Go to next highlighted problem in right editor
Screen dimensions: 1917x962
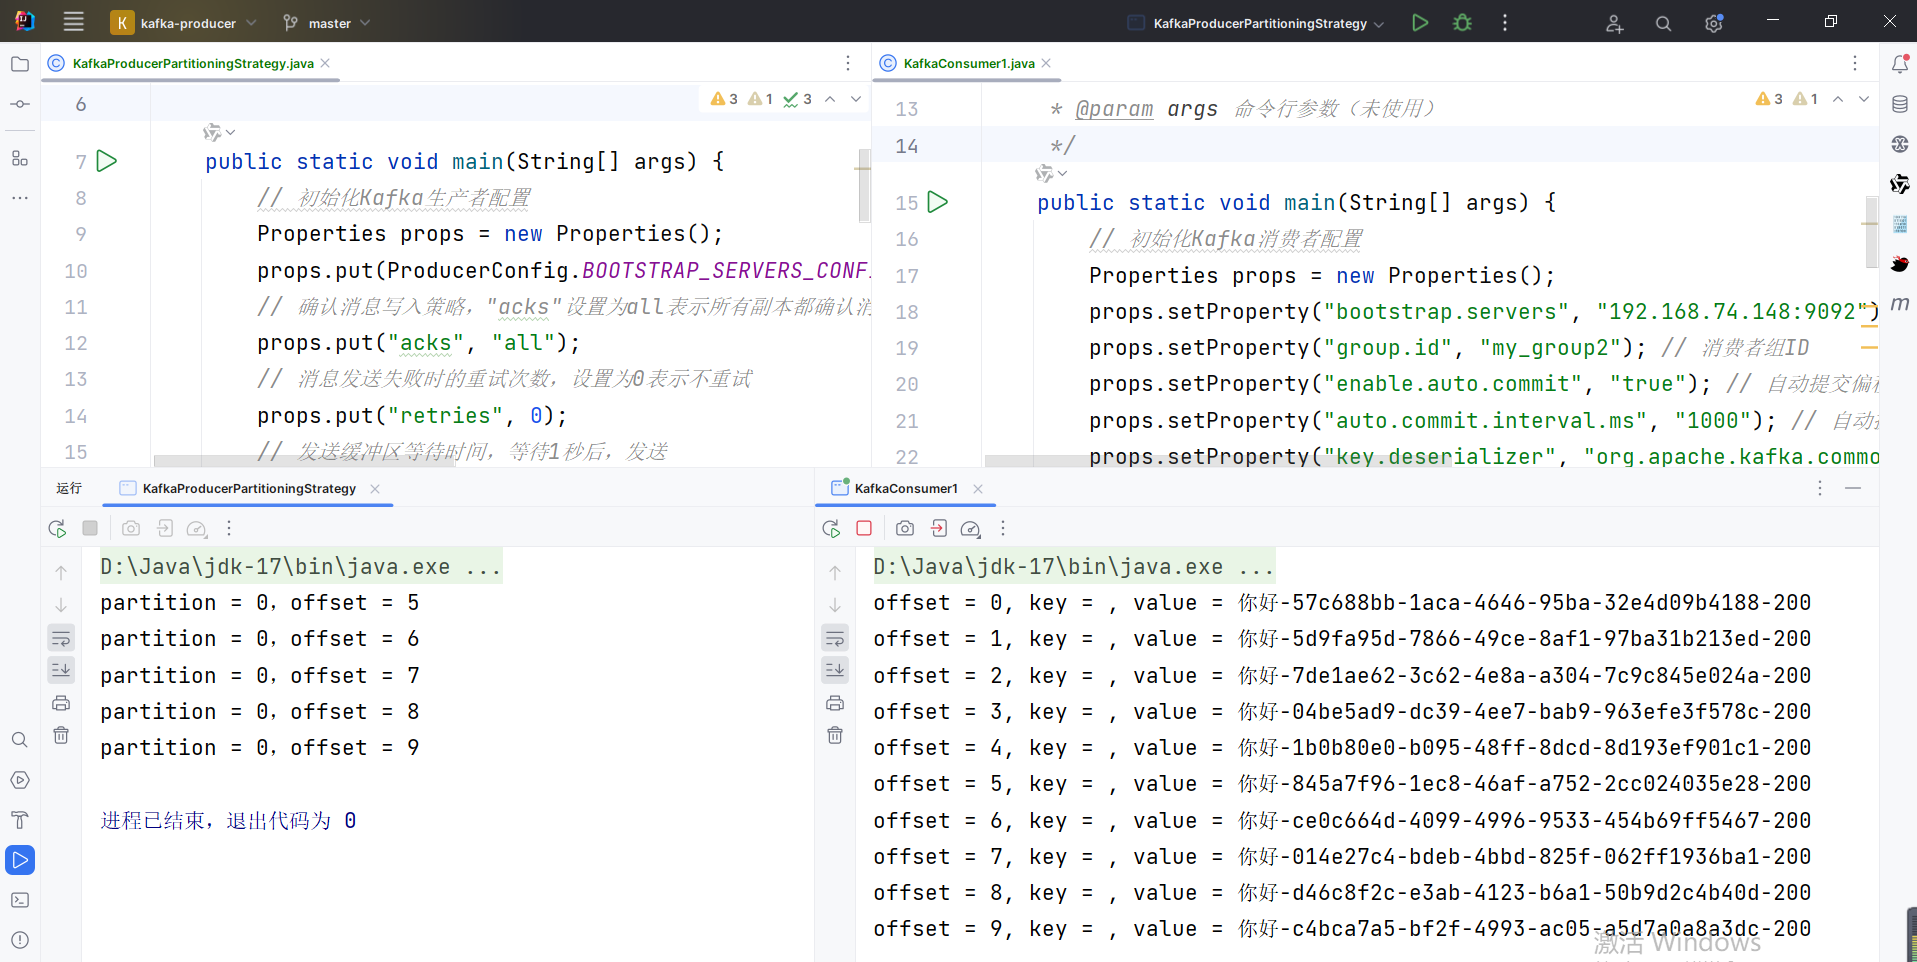pos(1864,99)
